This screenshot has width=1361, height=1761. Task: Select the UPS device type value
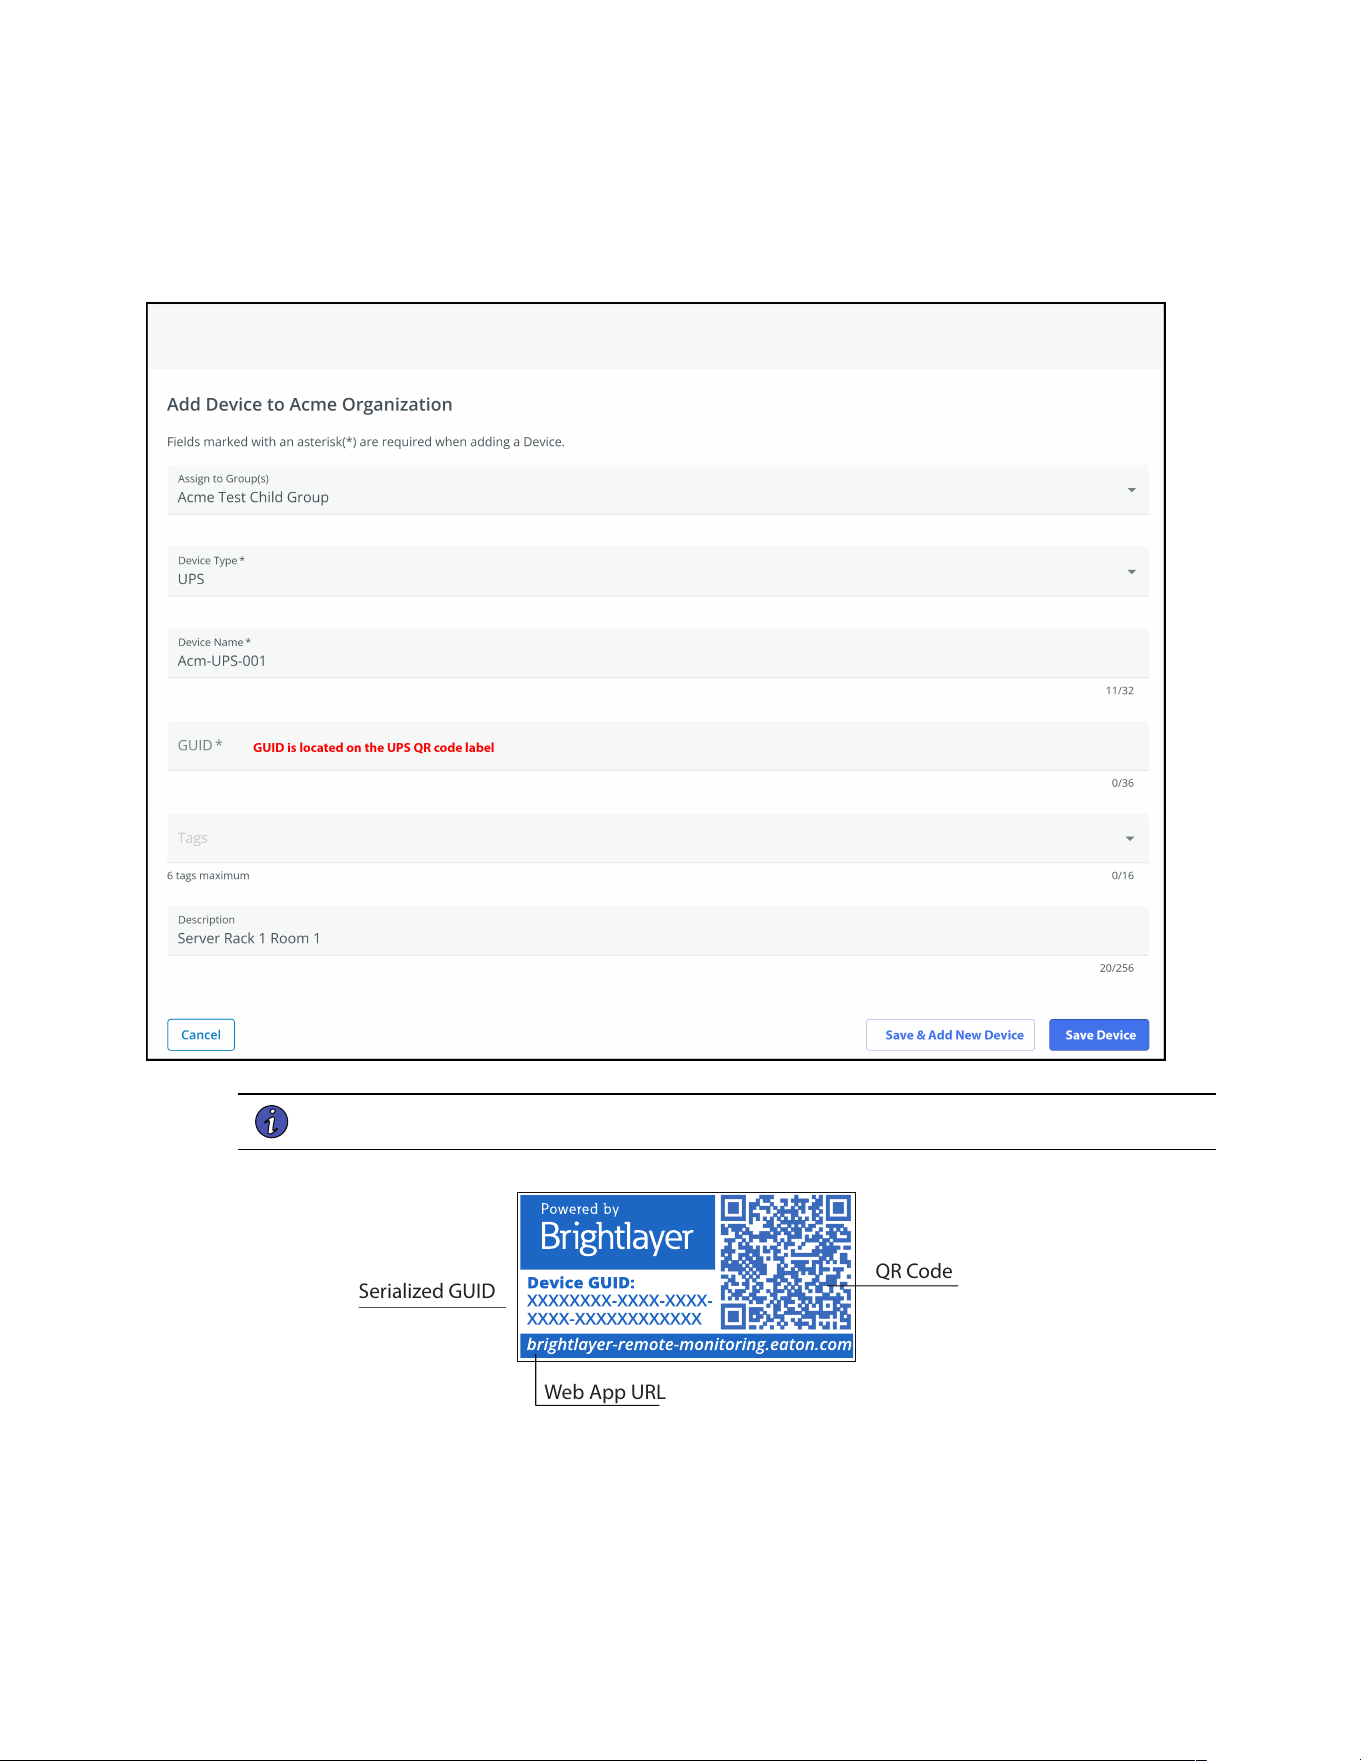pos(191,579)
